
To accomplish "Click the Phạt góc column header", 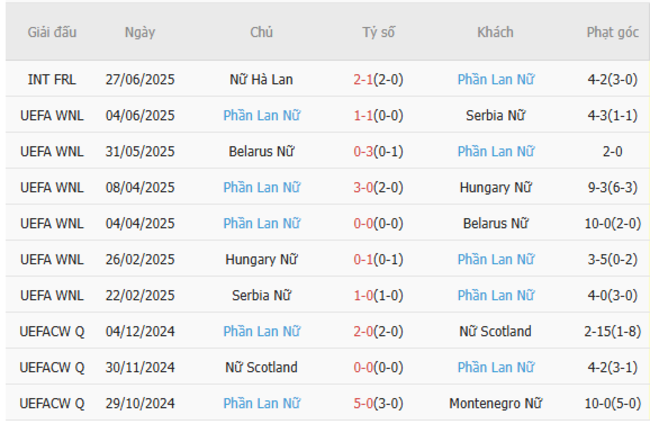I will [x=612, y=32].
